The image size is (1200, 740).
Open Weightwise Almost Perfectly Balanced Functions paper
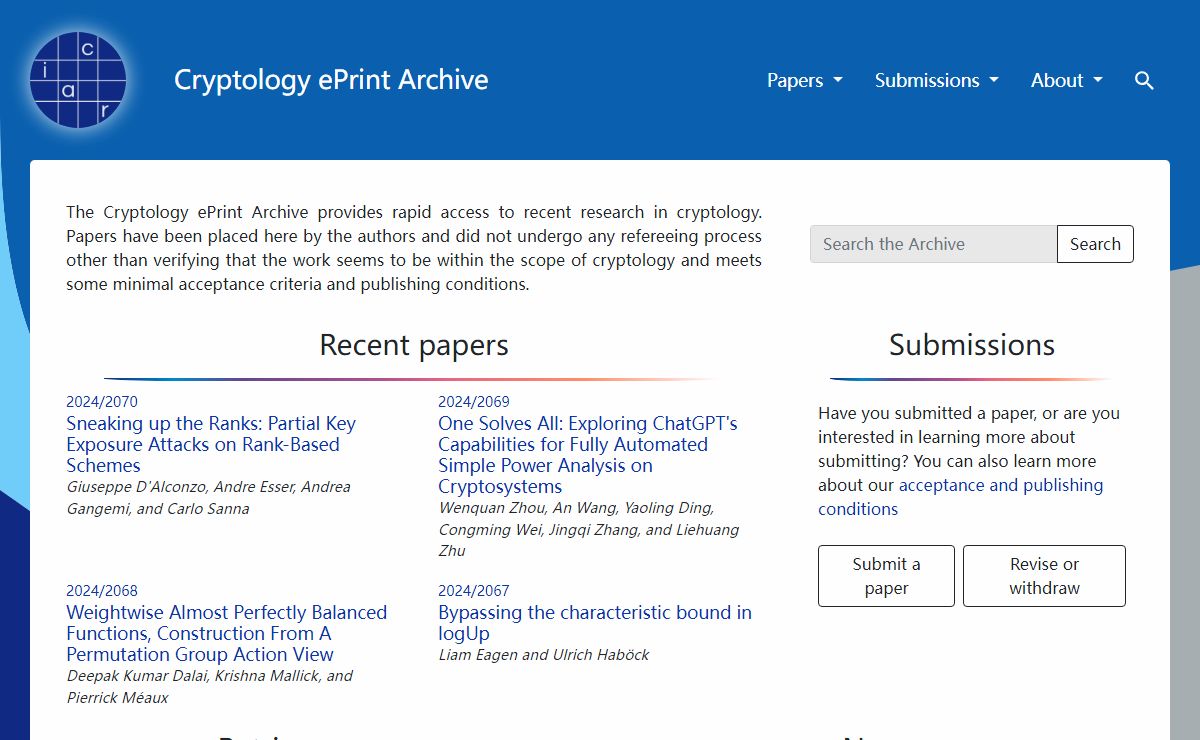click(226, 633)
